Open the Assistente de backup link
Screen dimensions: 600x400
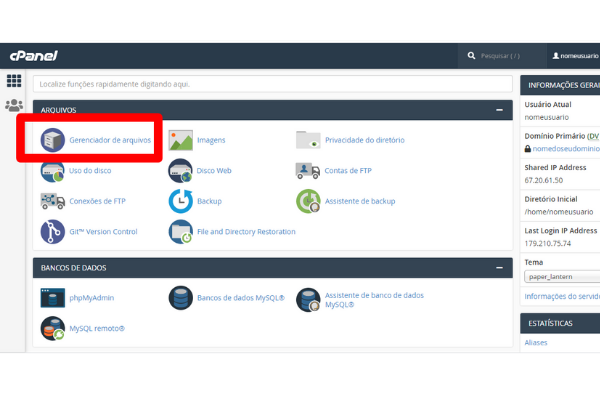pyautogui.click(x=360, y=201)
